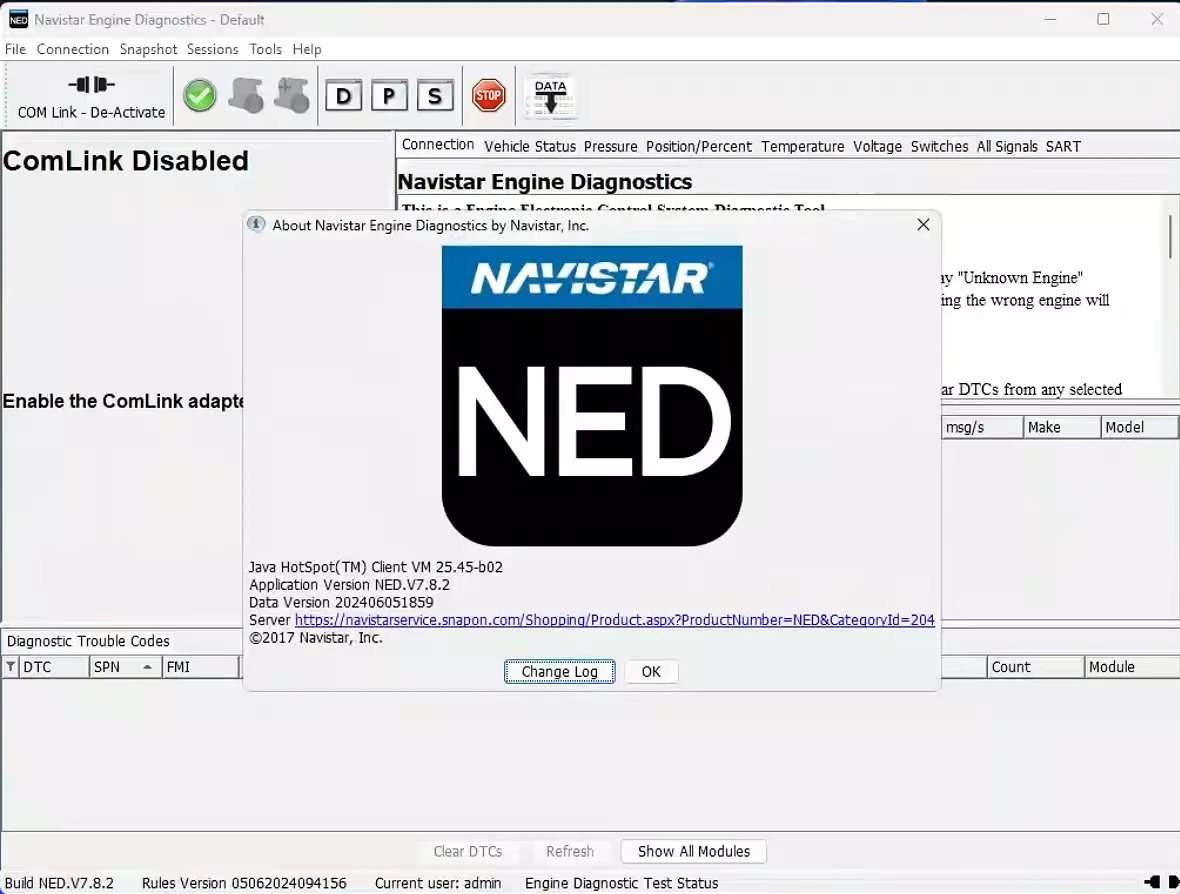This screenshot has height=894, width=1180.
Task: Open the DATA recorder tool
Action: (x=550, y=95)
